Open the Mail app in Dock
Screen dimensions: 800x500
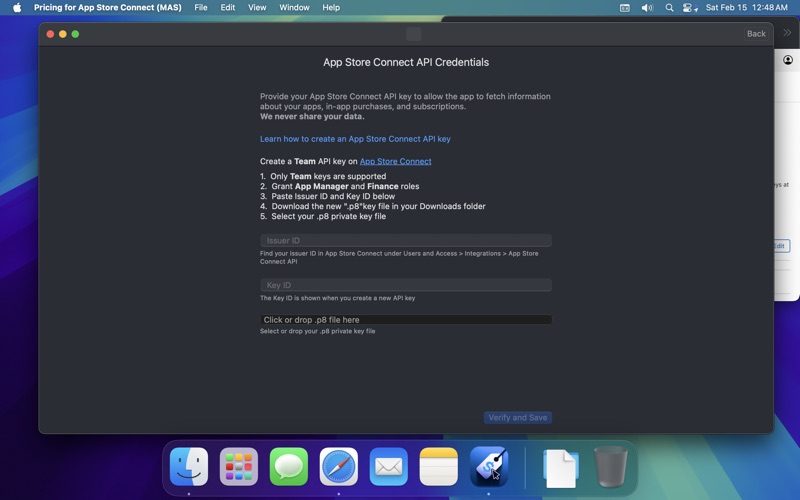(389, 467)
